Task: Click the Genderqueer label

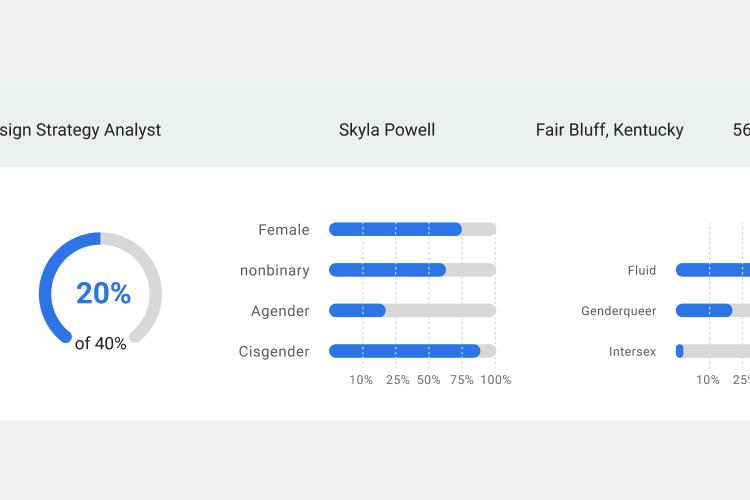Action: pos(618,311)
